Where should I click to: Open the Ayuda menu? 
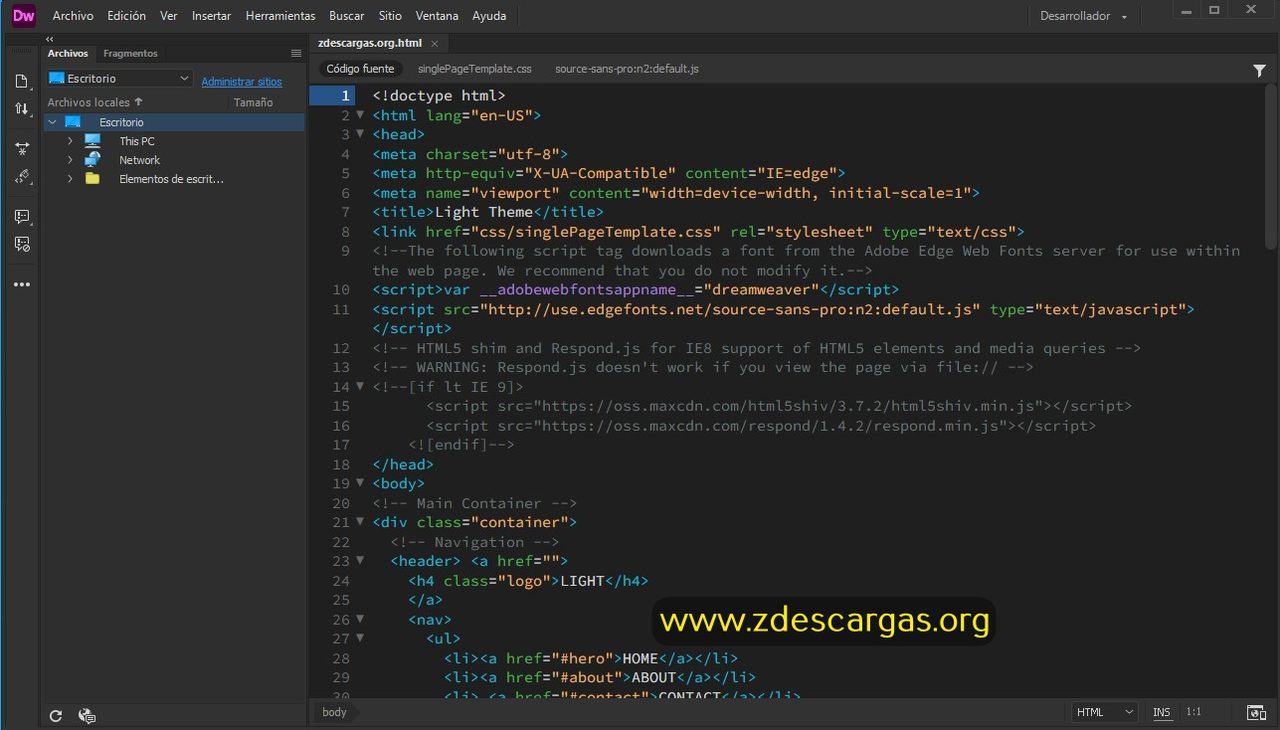(x=489, y=16)
